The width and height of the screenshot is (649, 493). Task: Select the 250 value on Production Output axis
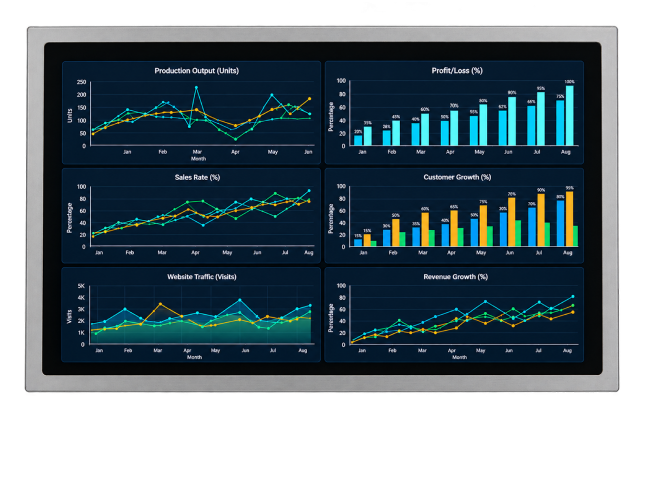click(x=82, y=82)
